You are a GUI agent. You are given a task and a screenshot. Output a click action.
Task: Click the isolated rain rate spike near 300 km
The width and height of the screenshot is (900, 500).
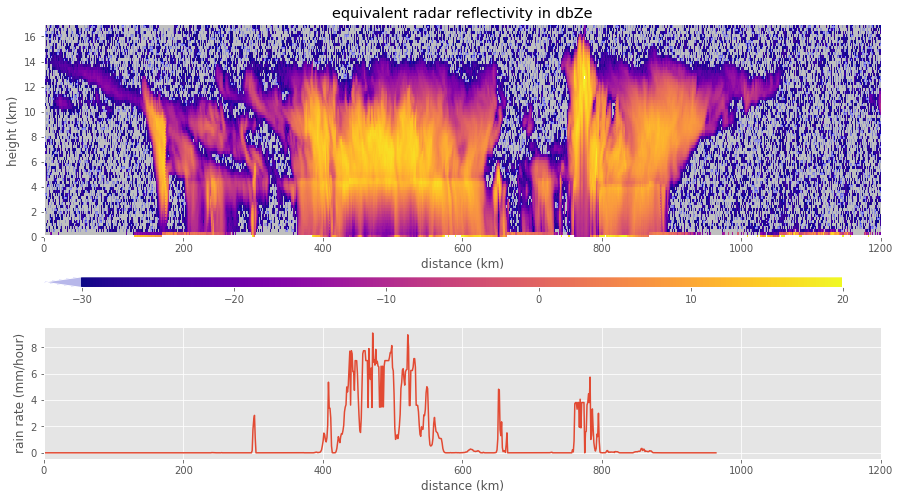[x=254, y=417]
